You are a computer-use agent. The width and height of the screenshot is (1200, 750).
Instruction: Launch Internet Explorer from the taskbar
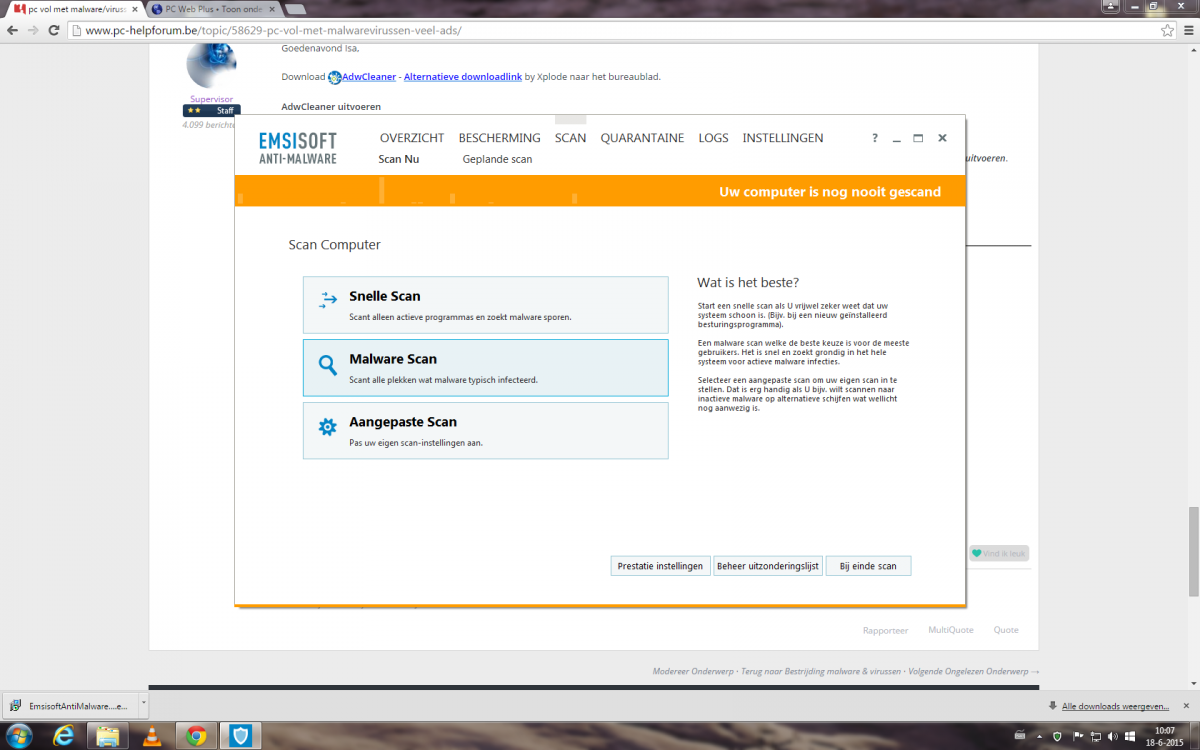63,736
